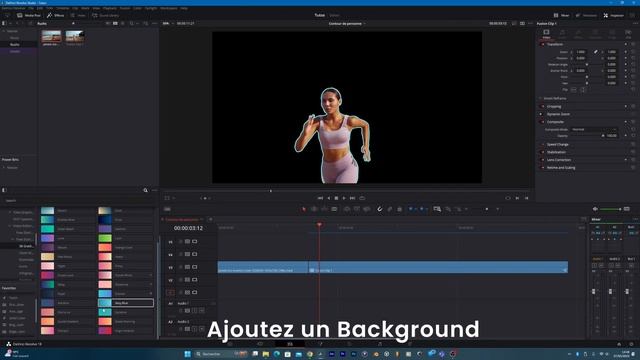Expand the Speed Change section
The width and height of the screenshot is (640, 360).
[x=558, y=144]
